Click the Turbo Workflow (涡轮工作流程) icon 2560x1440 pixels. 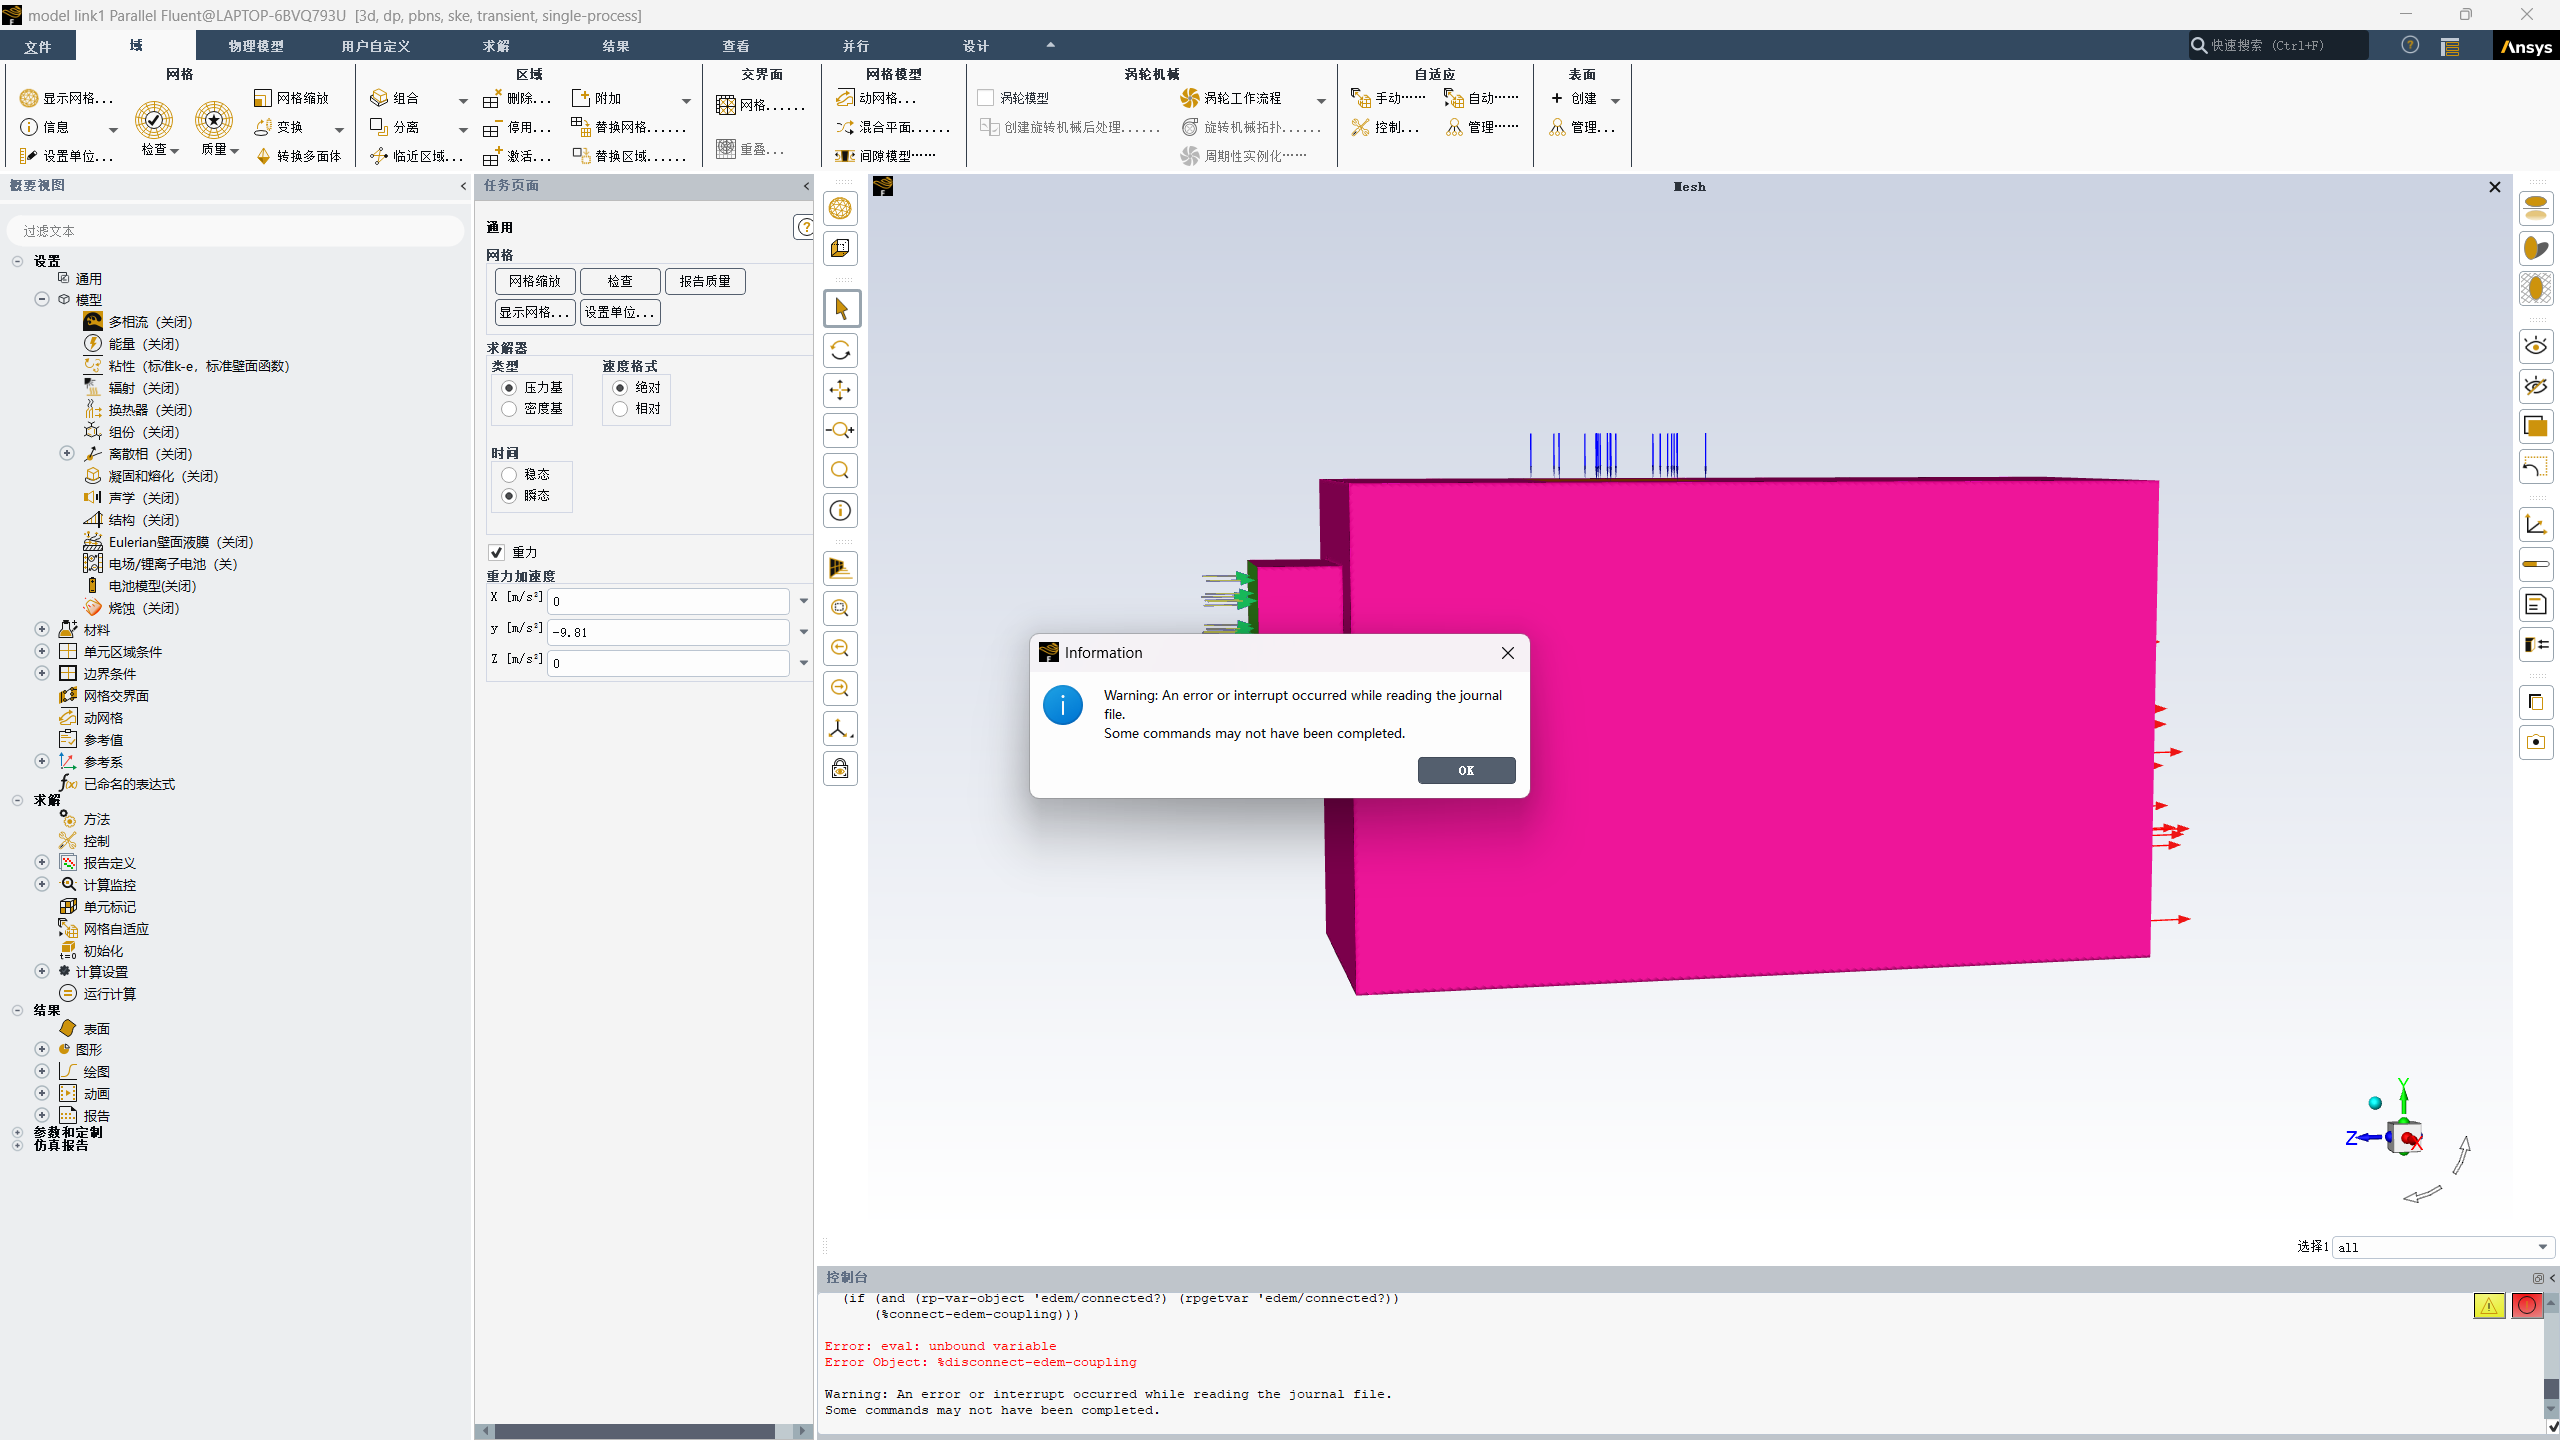point(1190,98)
